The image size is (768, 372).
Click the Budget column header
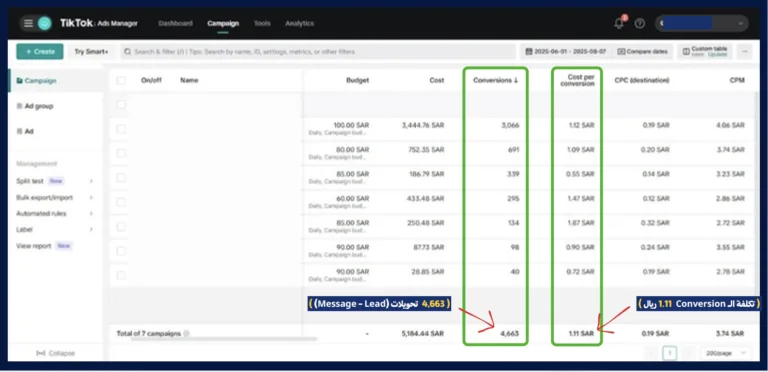coord(358,80)
